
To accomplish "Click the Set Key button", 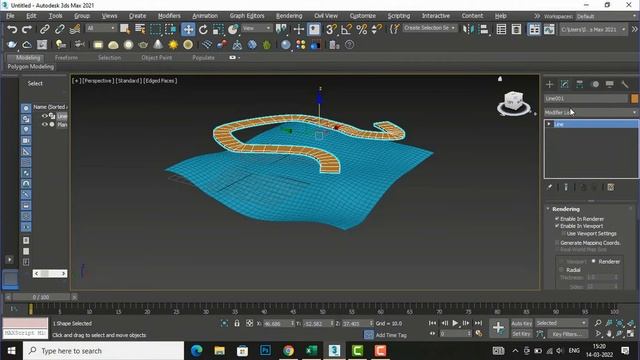I will 522,333.
